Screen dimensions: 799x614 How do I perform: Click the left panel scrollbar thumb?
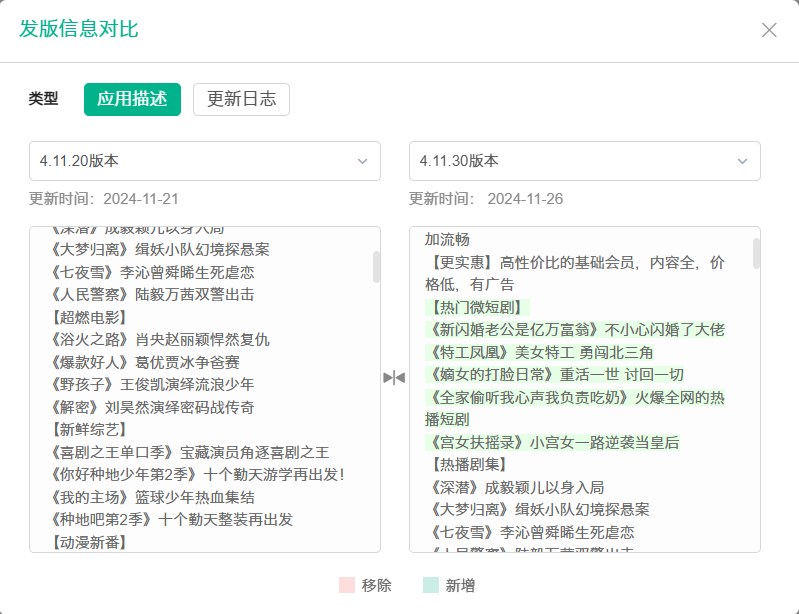(x=376, y=267)
